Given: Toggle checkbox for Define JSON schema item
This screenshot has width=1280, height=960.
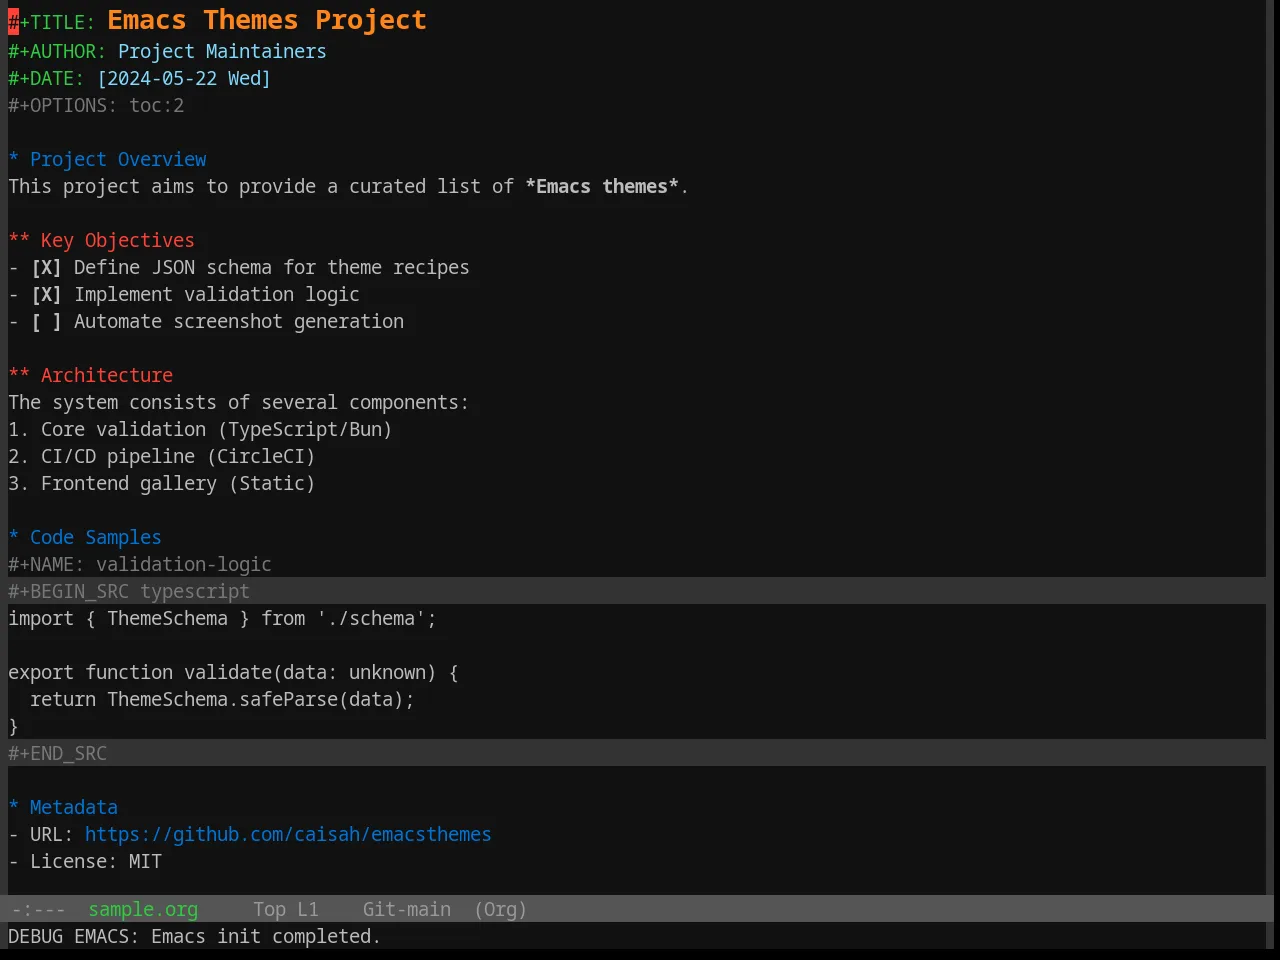Looking at the screenshot, I should [x=46, y=268].
